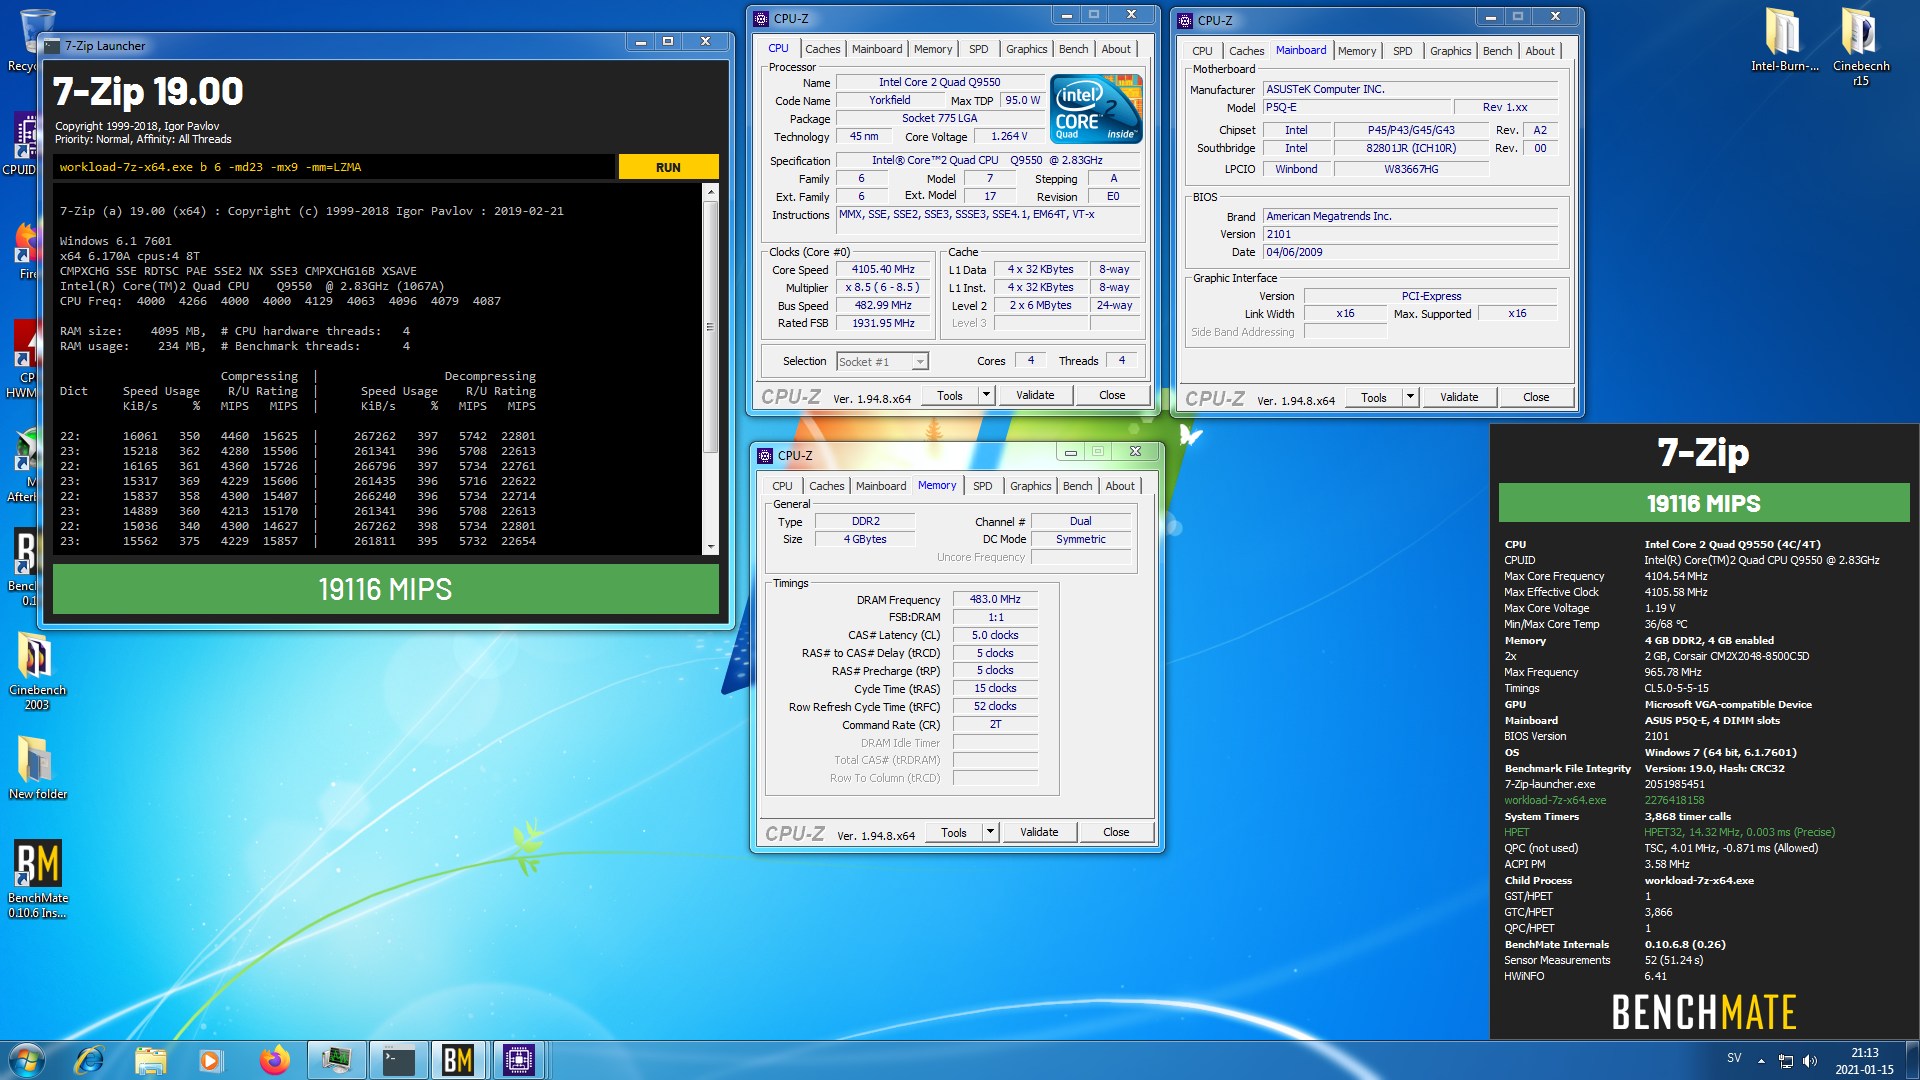The image size is (1920, 1080).
Task: Click Close in CPU-Z Mainboard window
Action: [x=1536, y=397]
